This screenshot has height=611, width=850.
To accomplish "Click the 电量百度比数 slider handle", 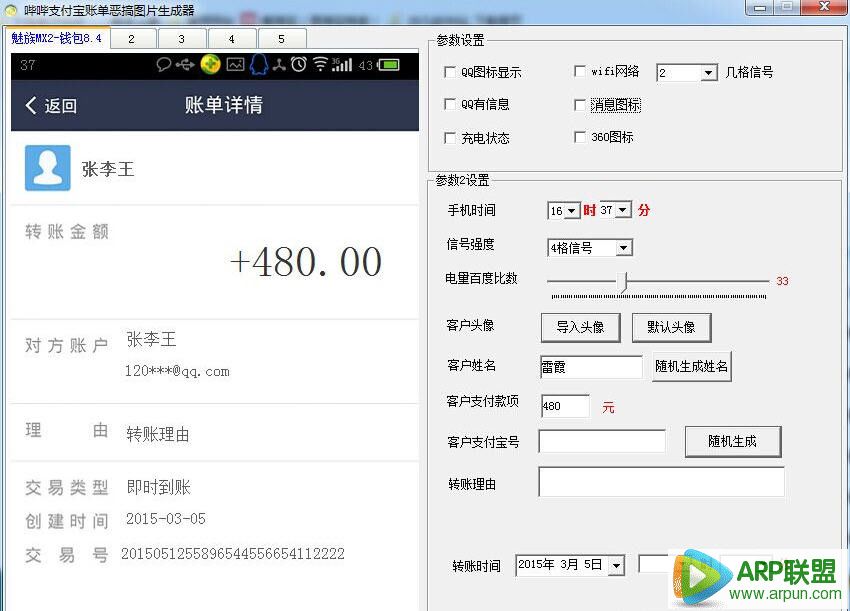I will (x=623, y=282).
